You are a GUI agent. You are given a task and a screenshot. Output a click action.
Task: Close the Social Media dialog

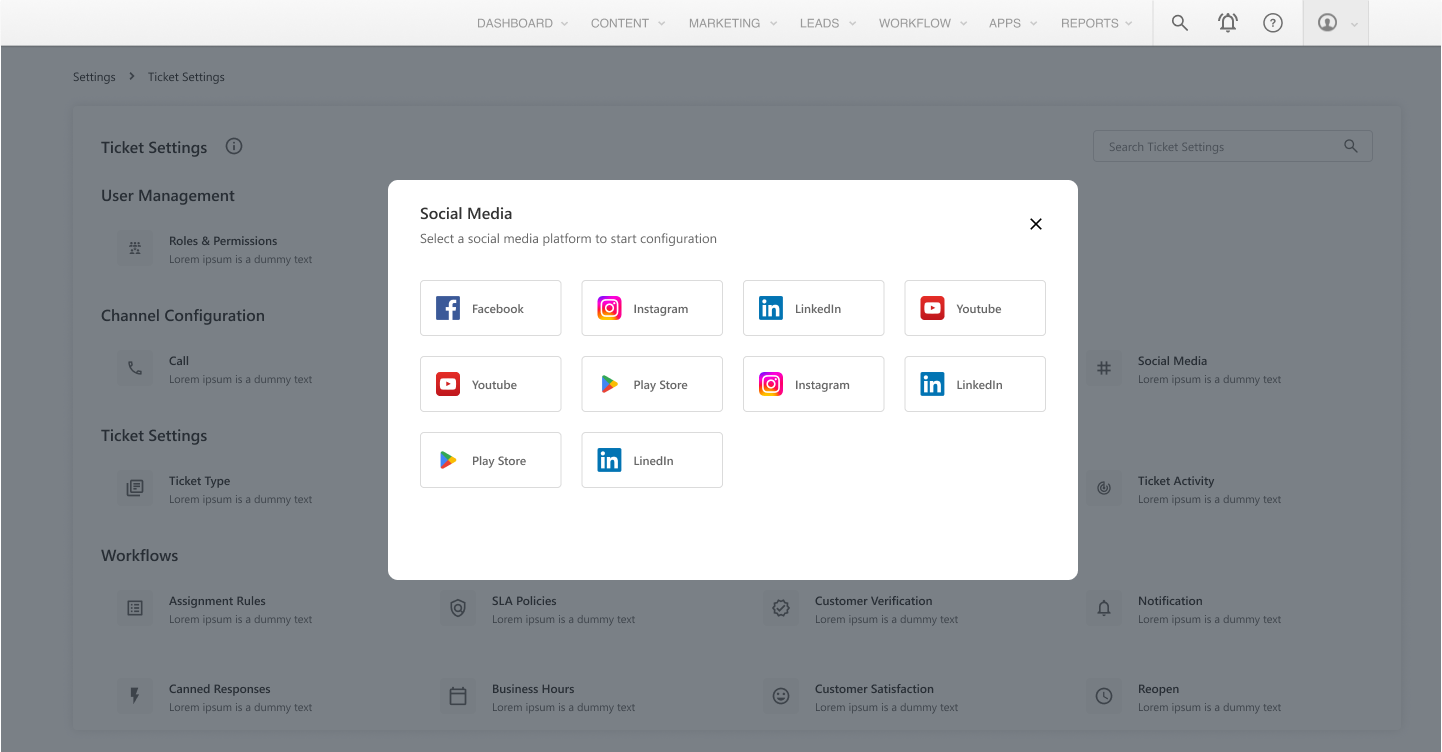tap(1035, 224)
